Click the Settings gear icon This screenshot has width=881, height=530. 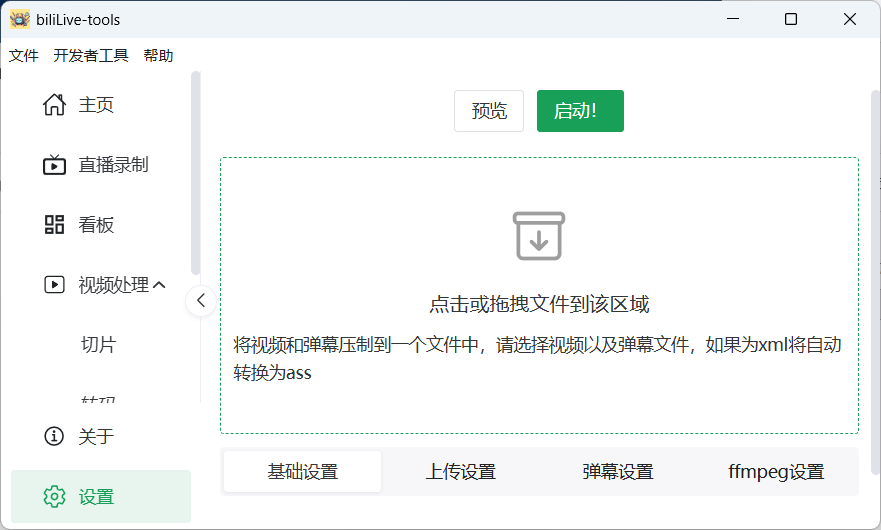(54, 497)
